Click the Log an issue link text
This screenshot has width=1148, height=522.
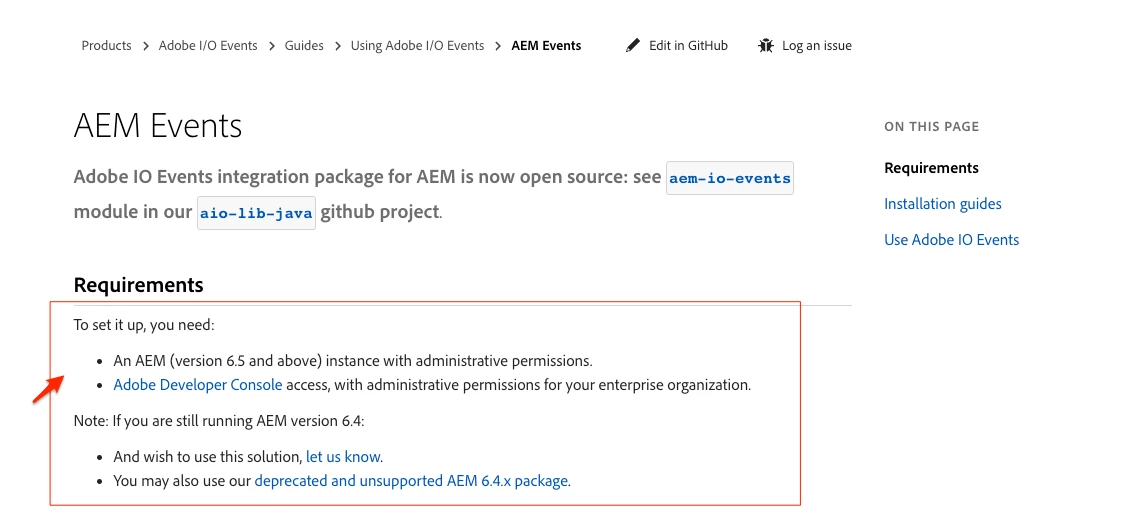tap(816, 46)
